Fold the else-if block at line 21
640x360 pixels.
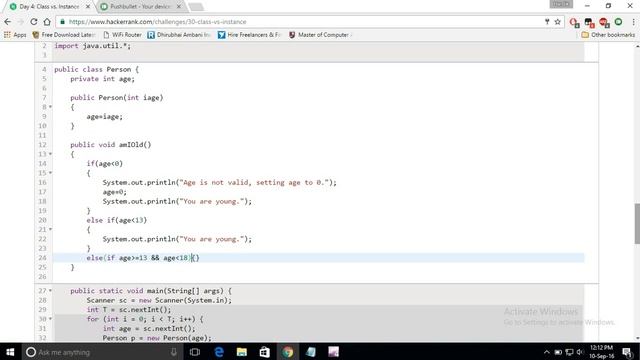click(51, 229)
